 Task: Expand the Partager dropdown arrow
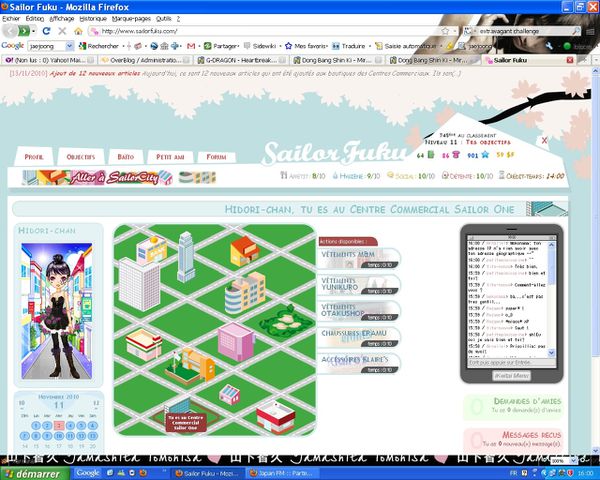pos(238,46)
